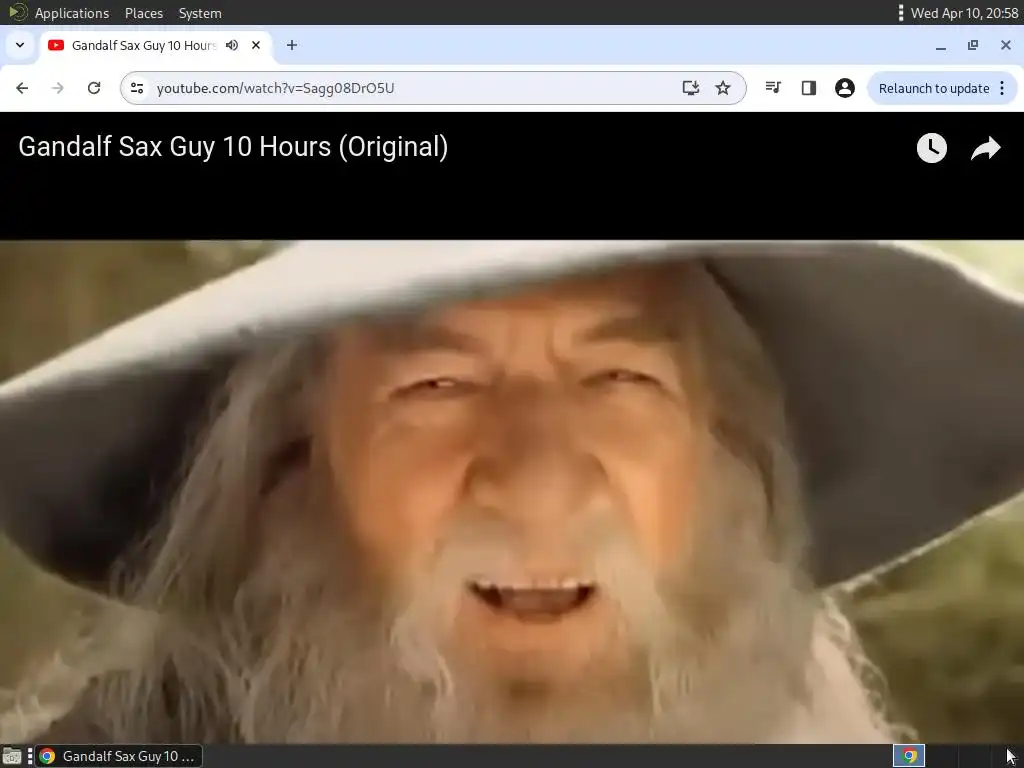
Task: Expand the tab search dropdown
Action: click(x=20, y=45)
